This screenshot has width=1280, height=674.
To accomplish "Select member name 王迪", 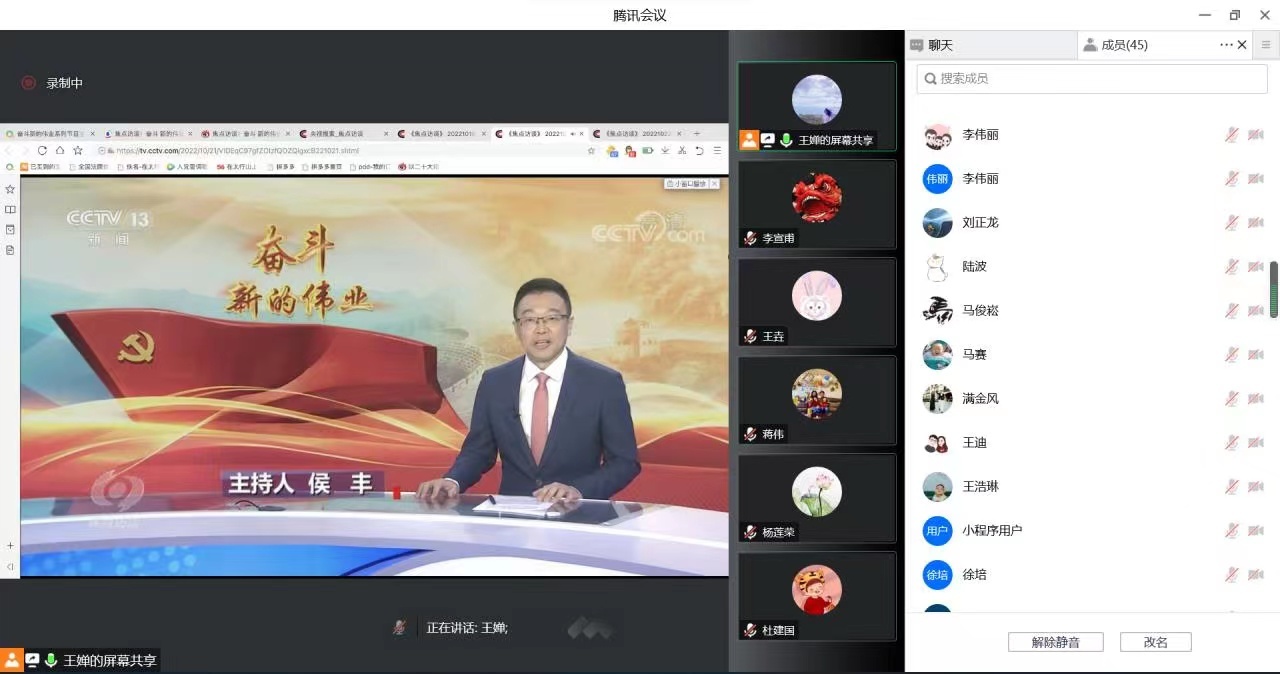I will click(974, 442).
